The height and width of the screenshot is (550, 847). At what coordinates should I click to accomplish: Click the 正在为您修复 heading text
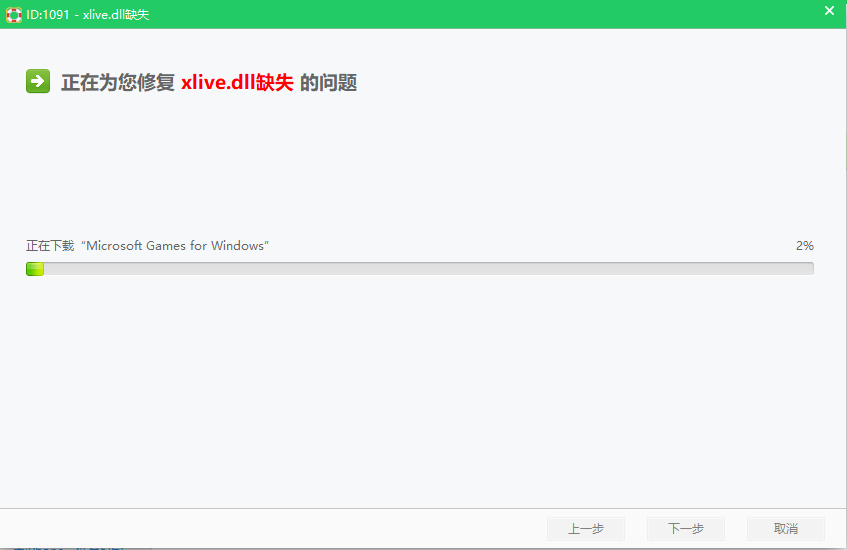[x=118, y=83]
